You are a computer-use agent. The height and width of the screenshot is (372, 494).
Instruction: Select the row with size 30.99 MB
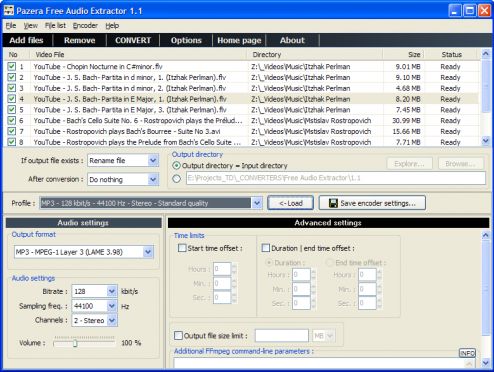241,120
